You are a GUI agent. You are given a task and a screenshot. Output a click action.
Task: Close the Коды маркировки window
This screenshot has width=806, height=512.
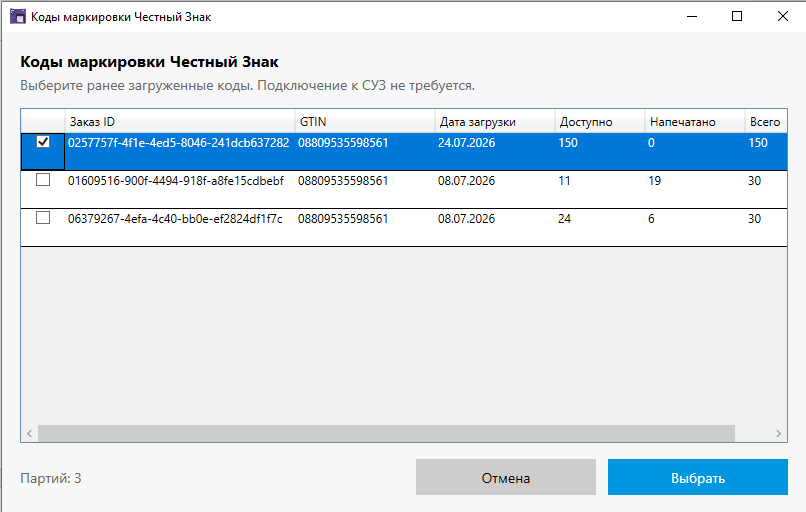pyautogui.click(x=782, y=16)
